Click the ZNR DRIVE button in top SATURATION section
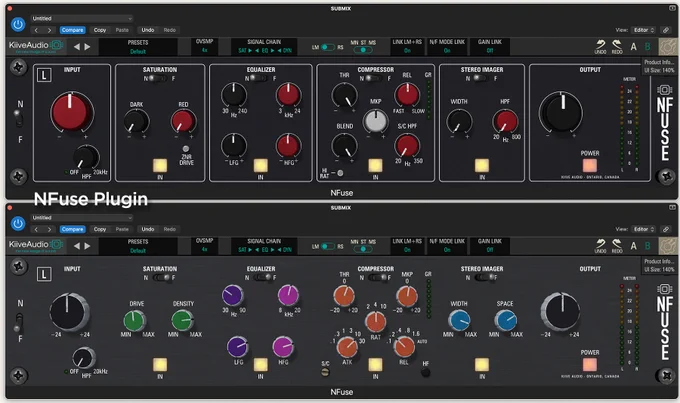 (x=186, y=149)
